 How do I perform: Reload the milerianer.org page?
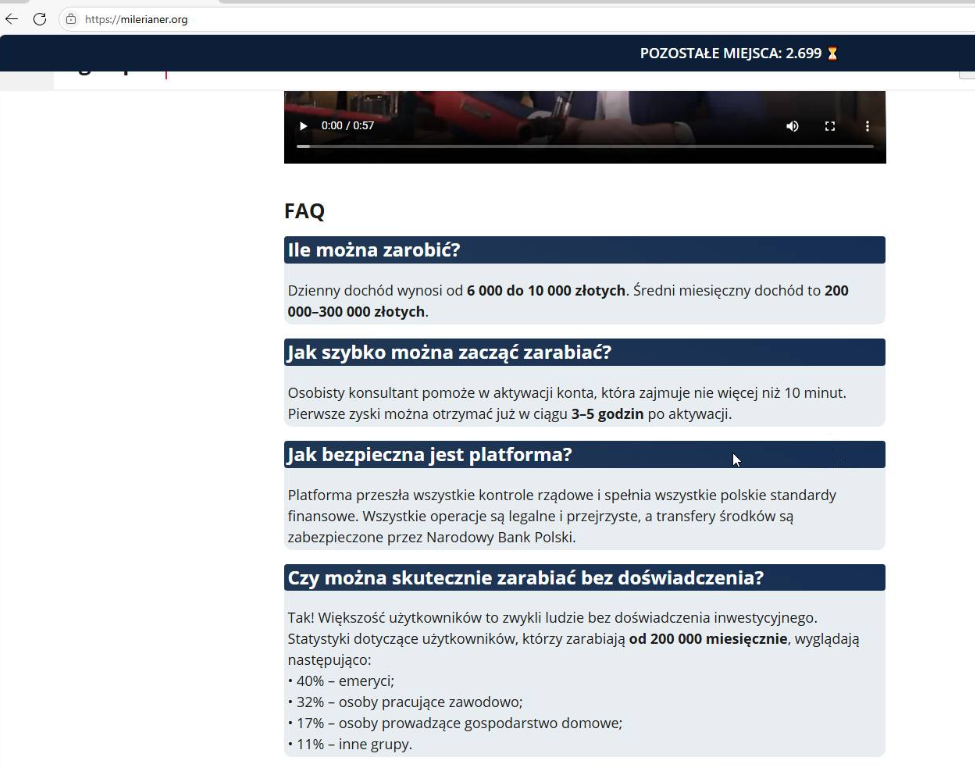coord(39,17)
